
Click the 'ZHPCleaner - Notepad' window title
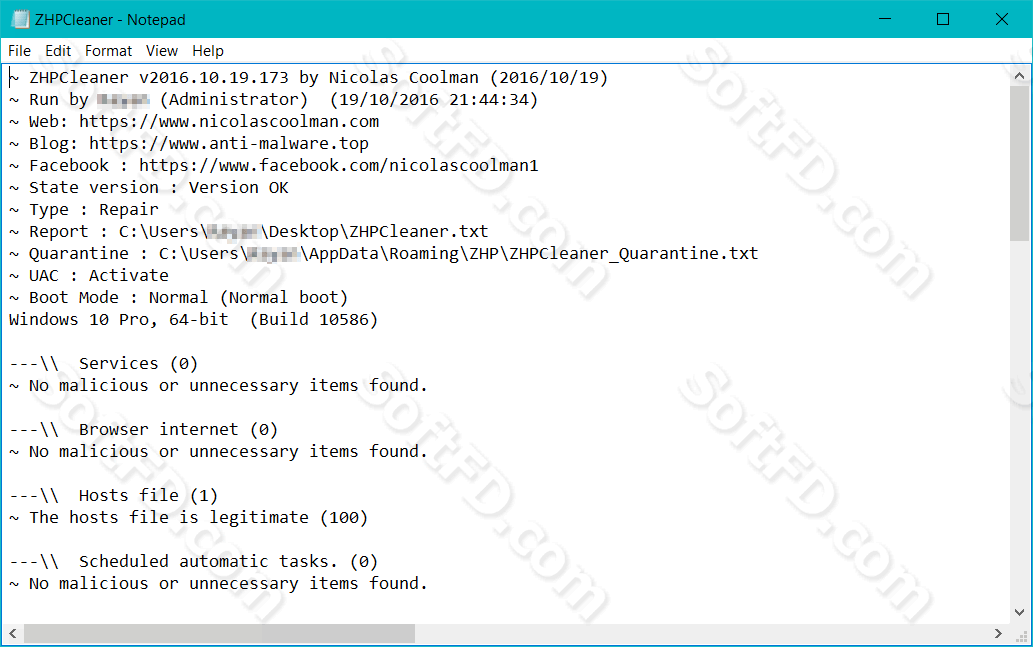pyautogui.click(x=110, y=20)
